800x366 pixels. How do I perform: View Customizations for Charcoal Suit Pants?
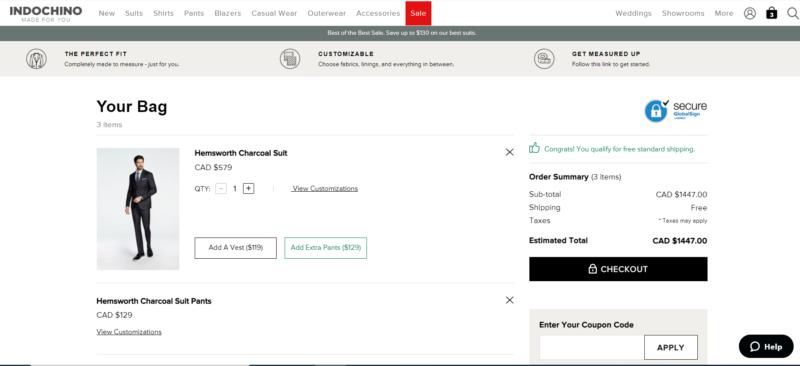click(129, 332)
